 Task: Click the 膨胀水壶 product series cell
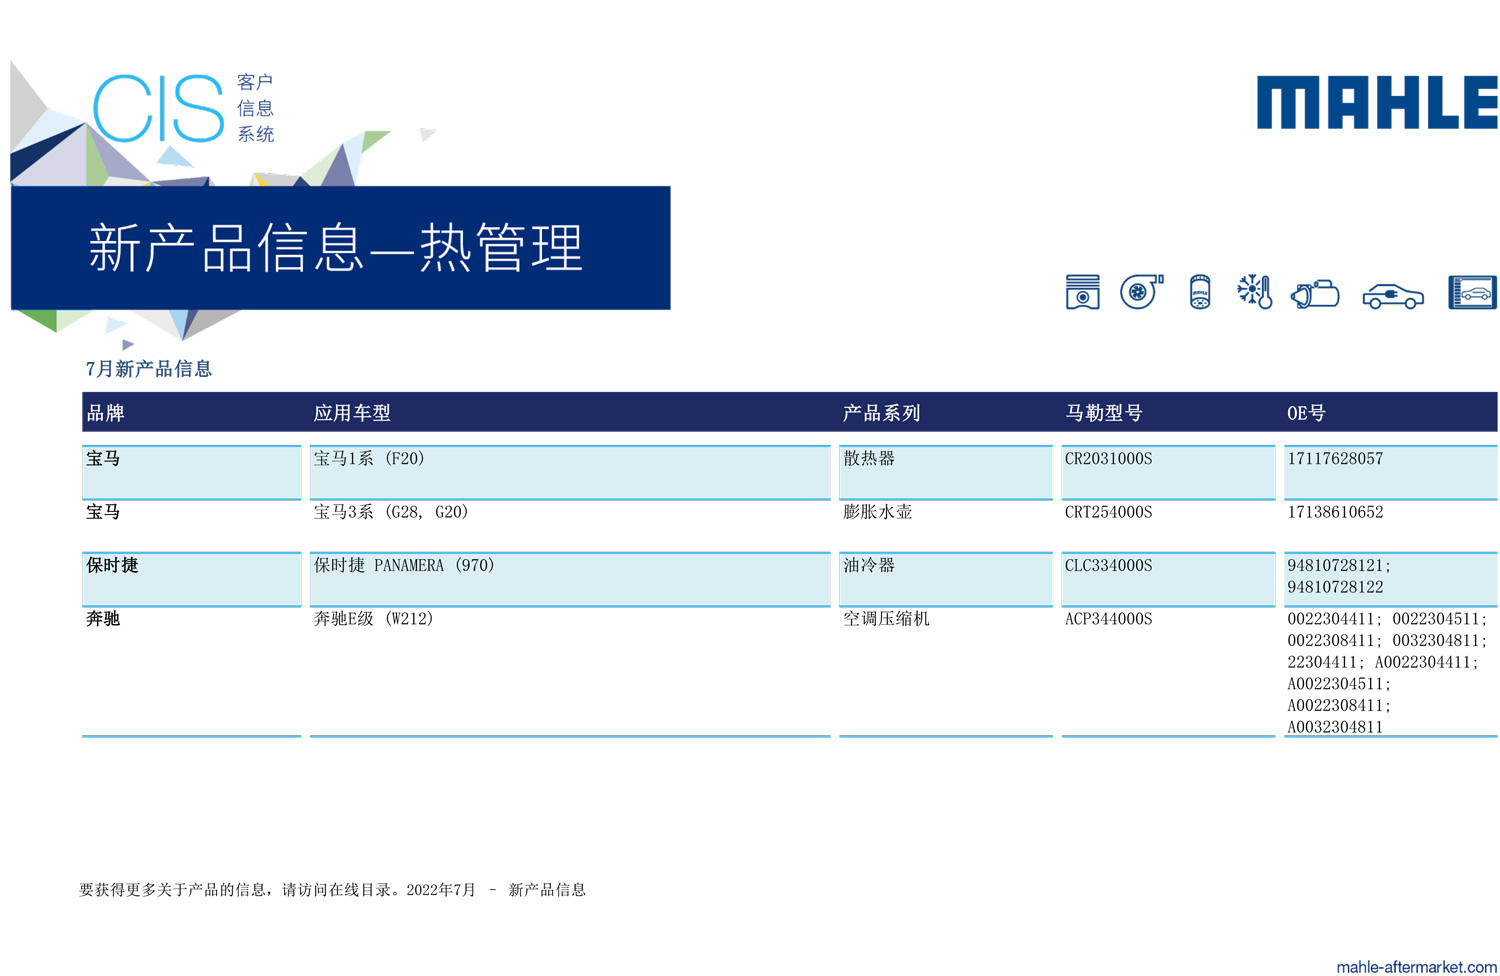[x=946, y=525]
